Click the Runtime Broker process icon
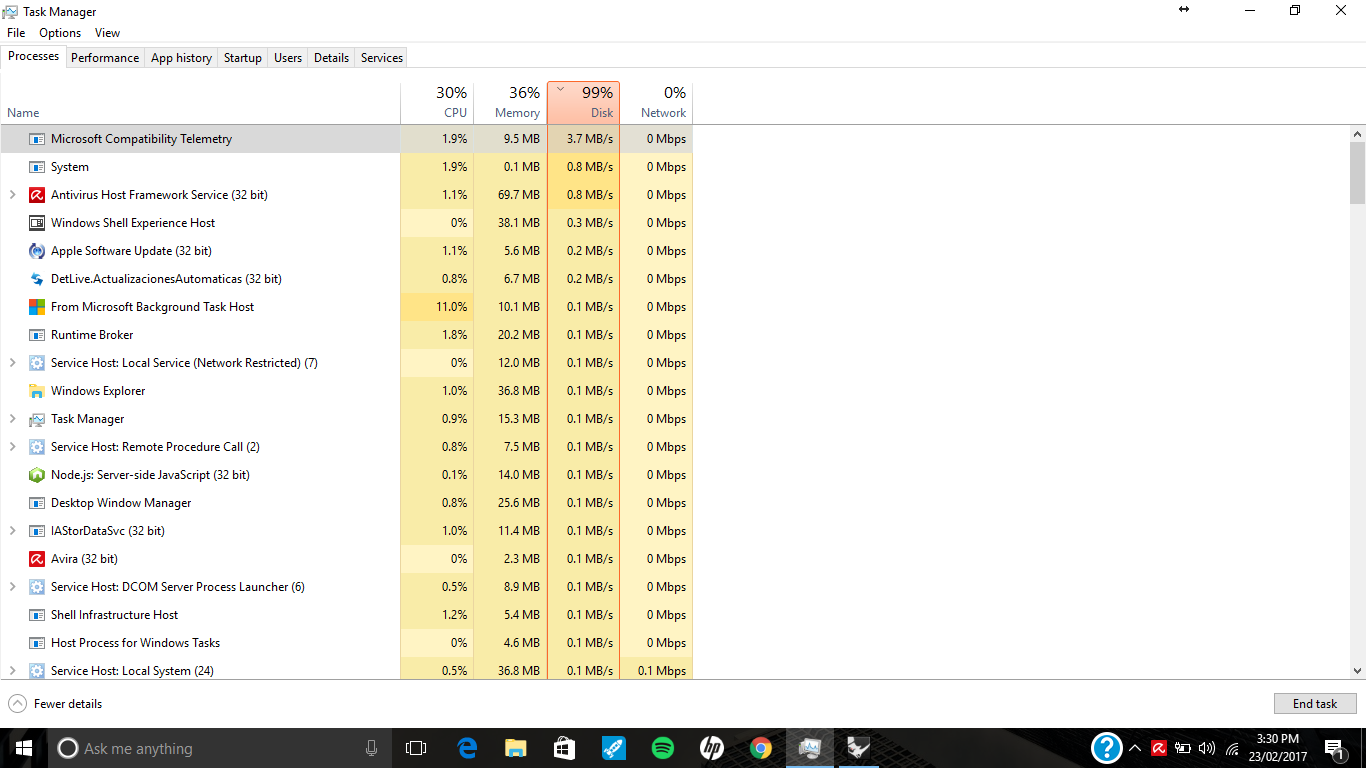Image resolution: width=1366 pixels, height=768 pixels. pos(37,335)
